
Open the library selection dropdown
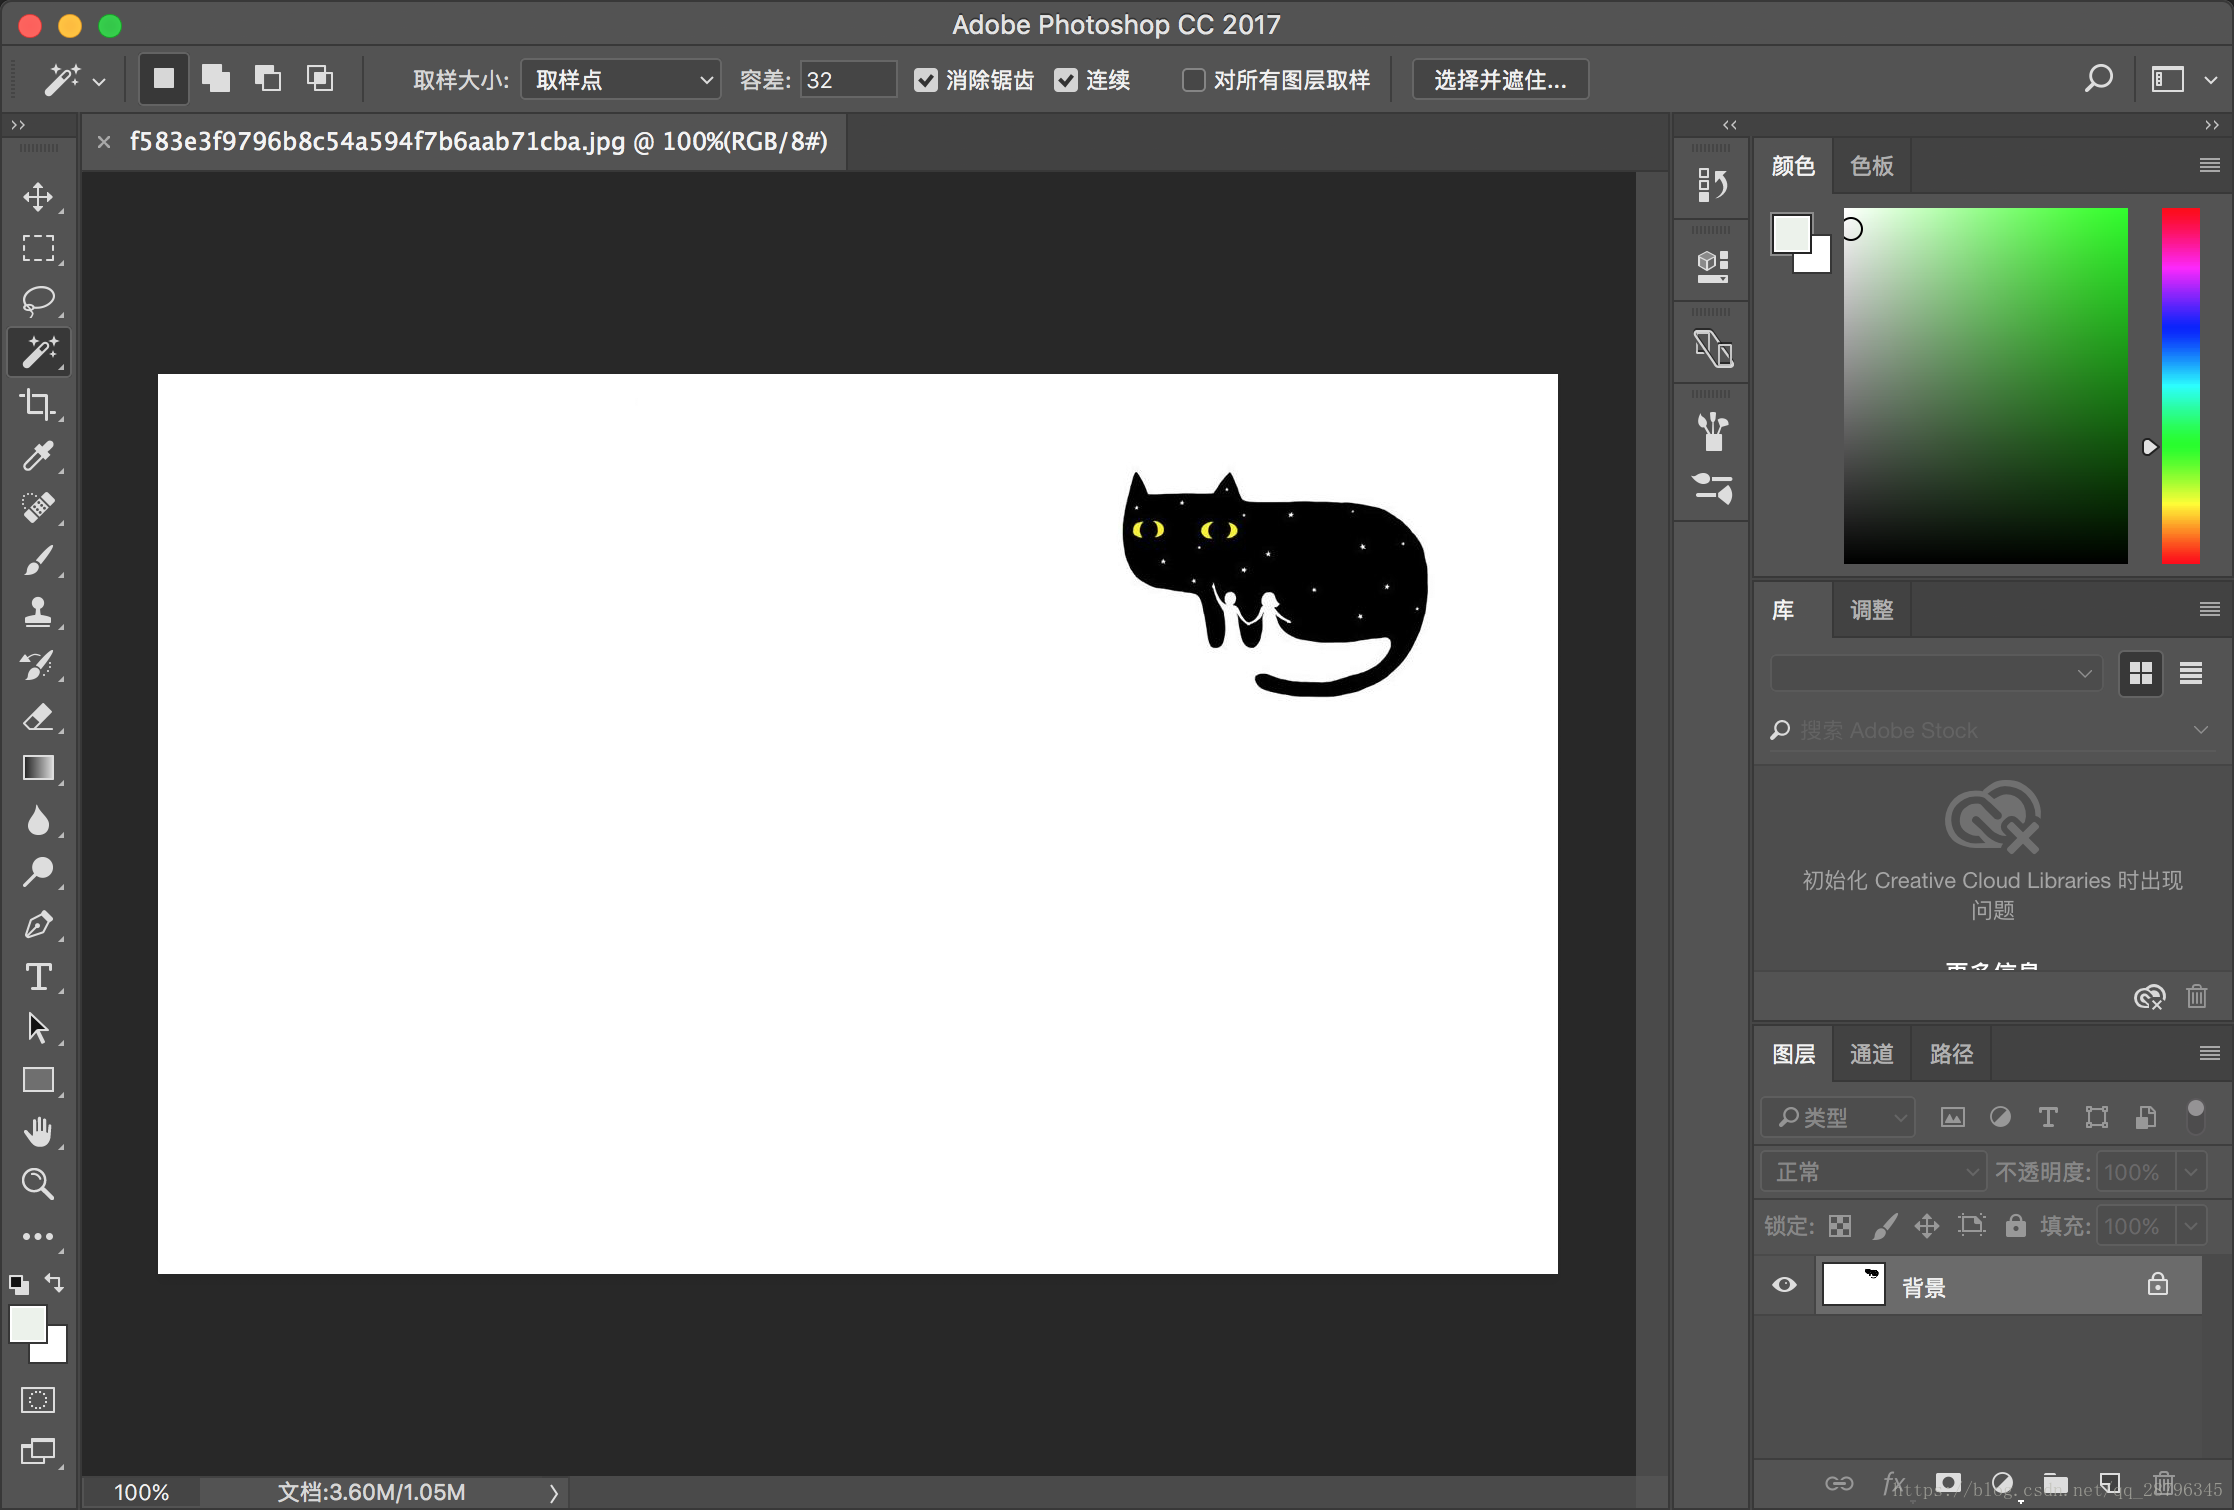(1936, 673)
